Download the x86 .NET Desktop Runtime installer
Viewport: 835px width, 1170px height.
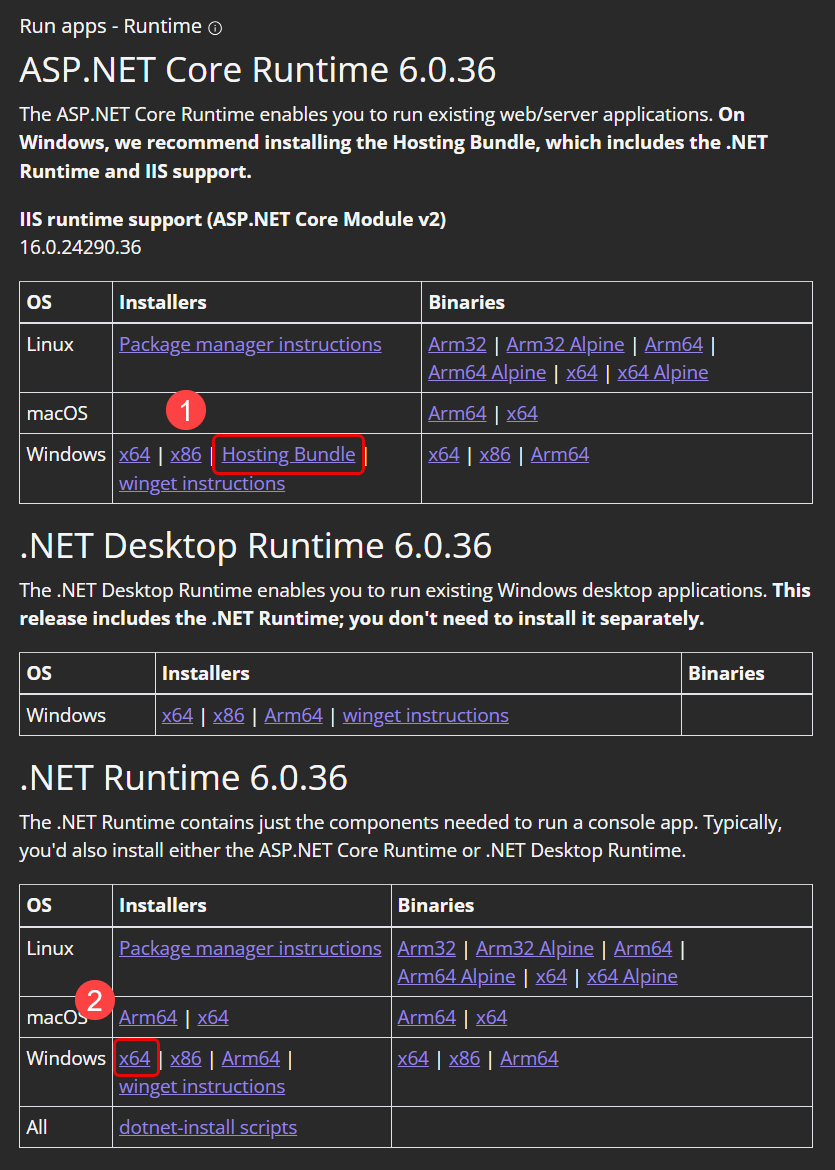(x=228, y=715)
